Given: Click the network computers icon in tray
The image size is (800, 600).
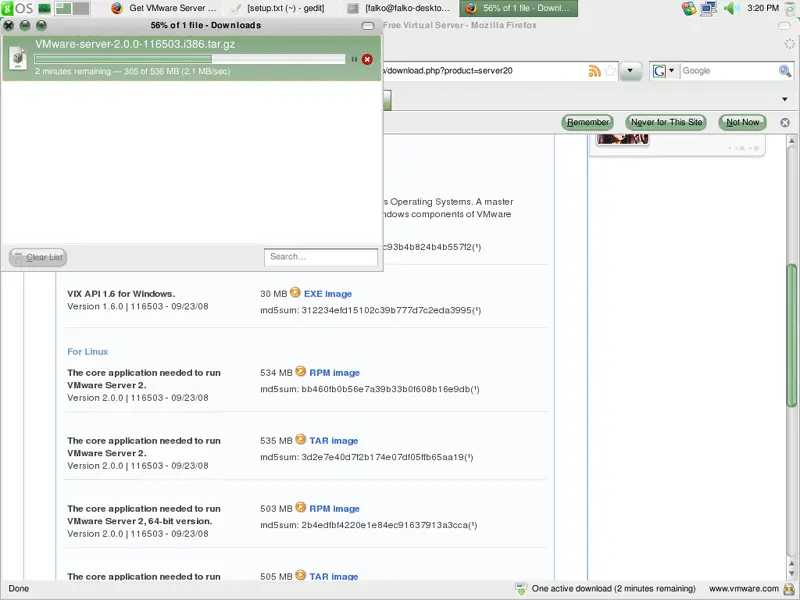Looking at the screenshot, I should (709, 8).
